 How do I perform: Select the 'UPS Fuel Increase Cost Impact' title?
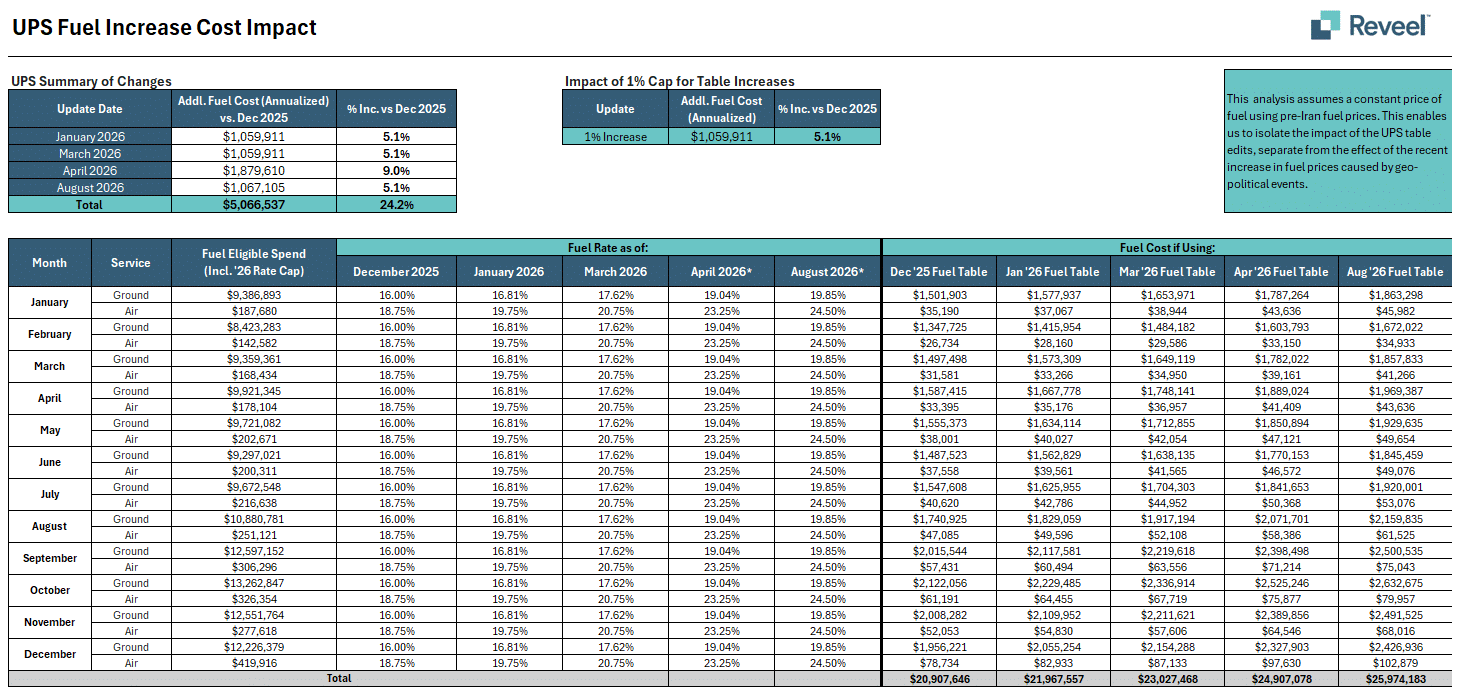164,28
